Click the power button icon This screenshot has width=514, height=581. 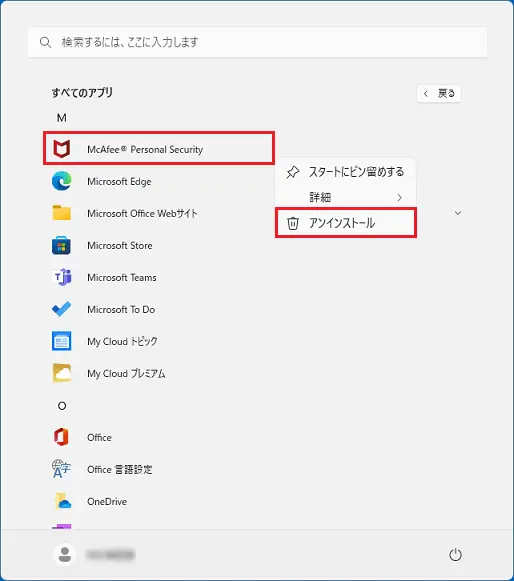tap(455, 555)
